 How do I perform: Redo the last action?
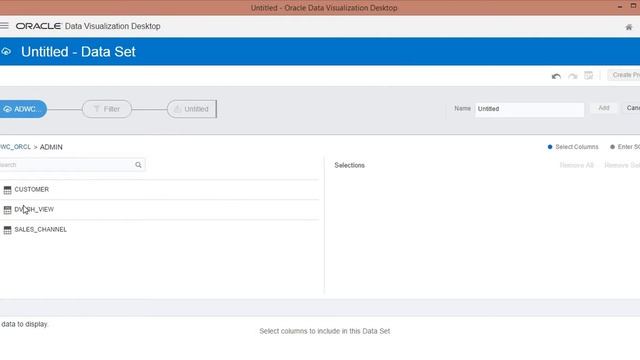573,76
